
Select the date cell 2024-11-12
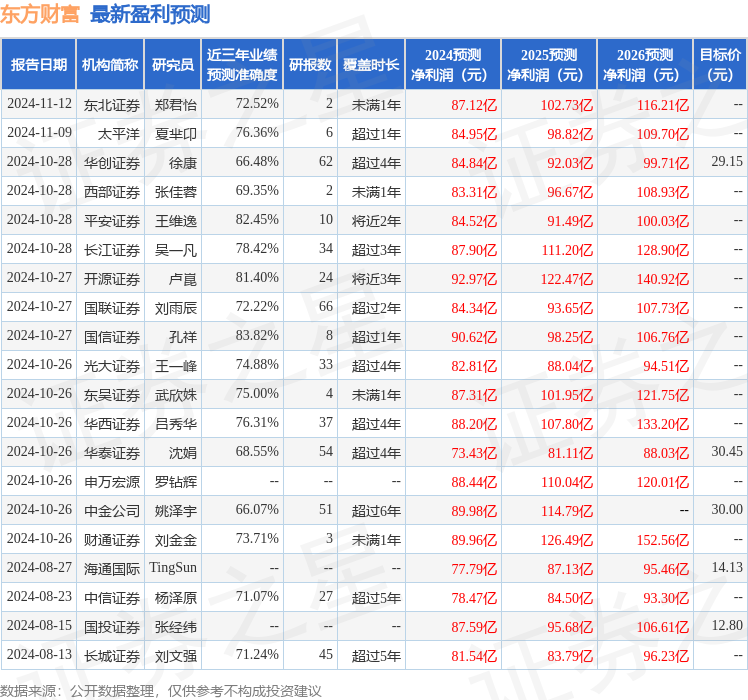tap(39, 104)
